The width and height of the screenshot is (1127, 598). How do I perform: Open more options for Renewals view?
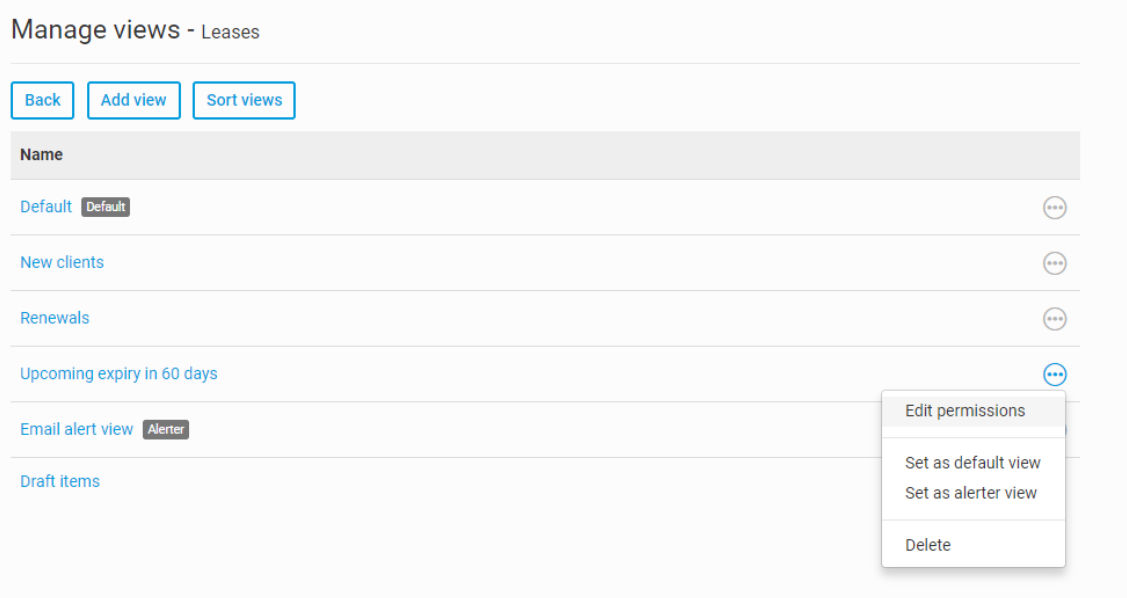(1054, 318)
